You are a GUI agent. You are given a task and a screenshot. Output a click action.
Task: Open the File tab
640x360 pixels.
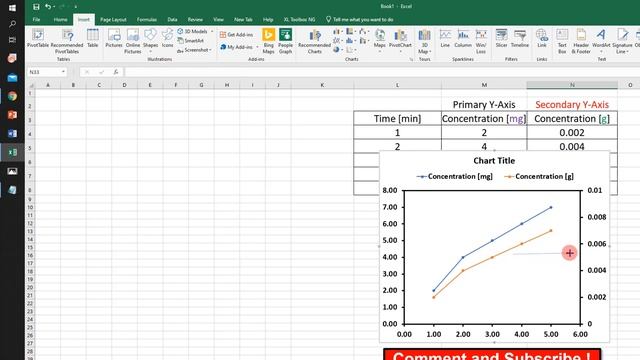tap(36, 20)
